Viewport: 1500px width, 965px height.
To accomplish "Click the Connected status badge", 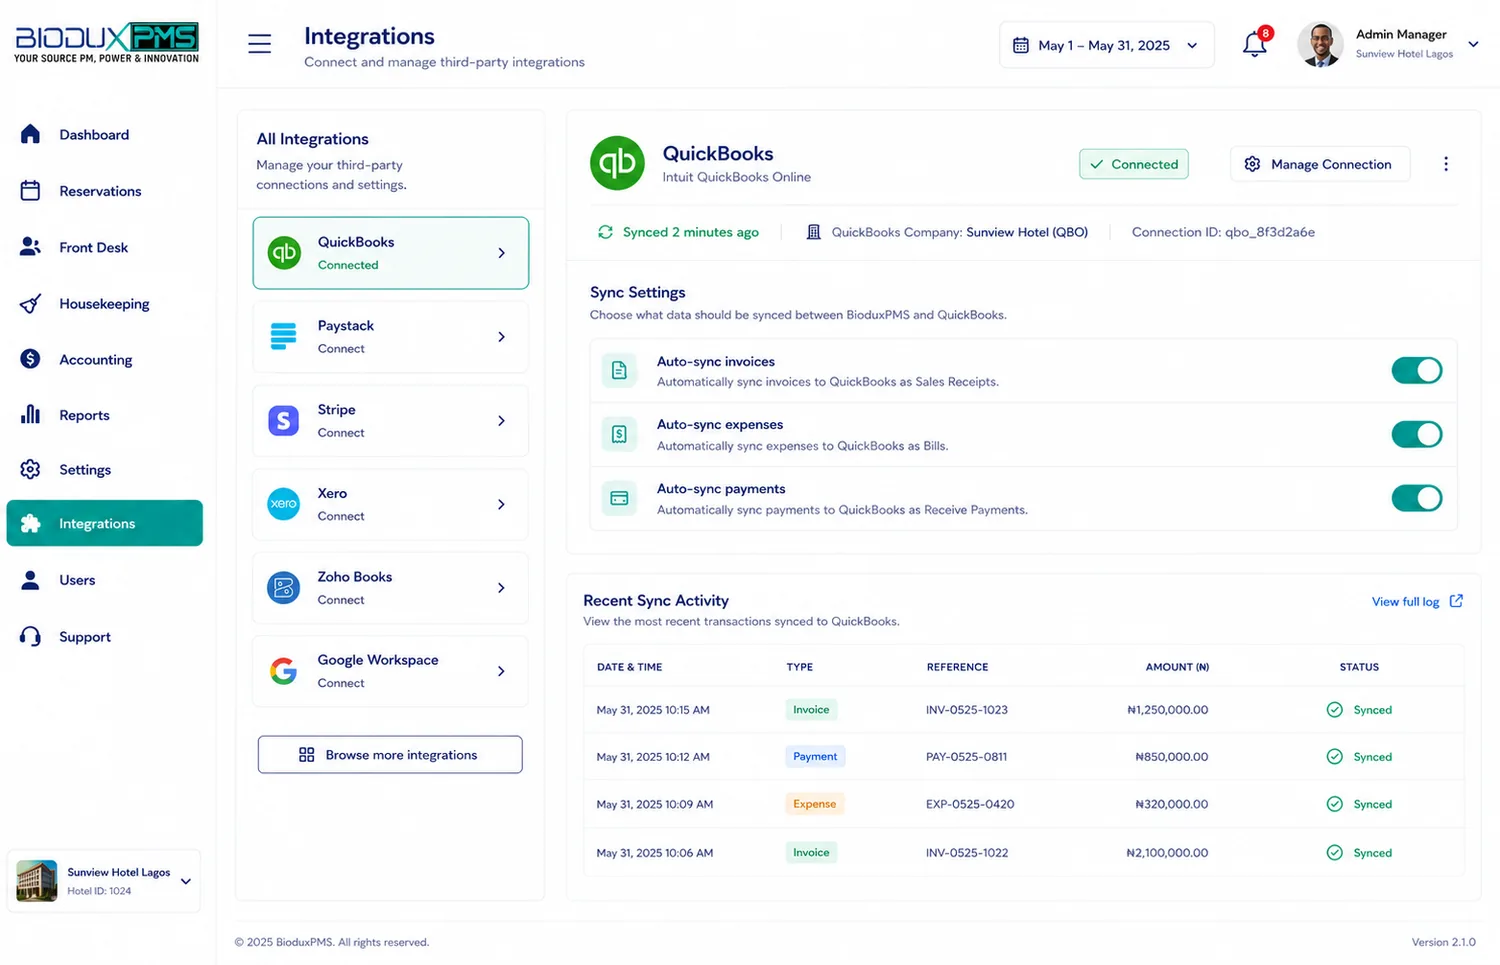I will pos(1134,164).
